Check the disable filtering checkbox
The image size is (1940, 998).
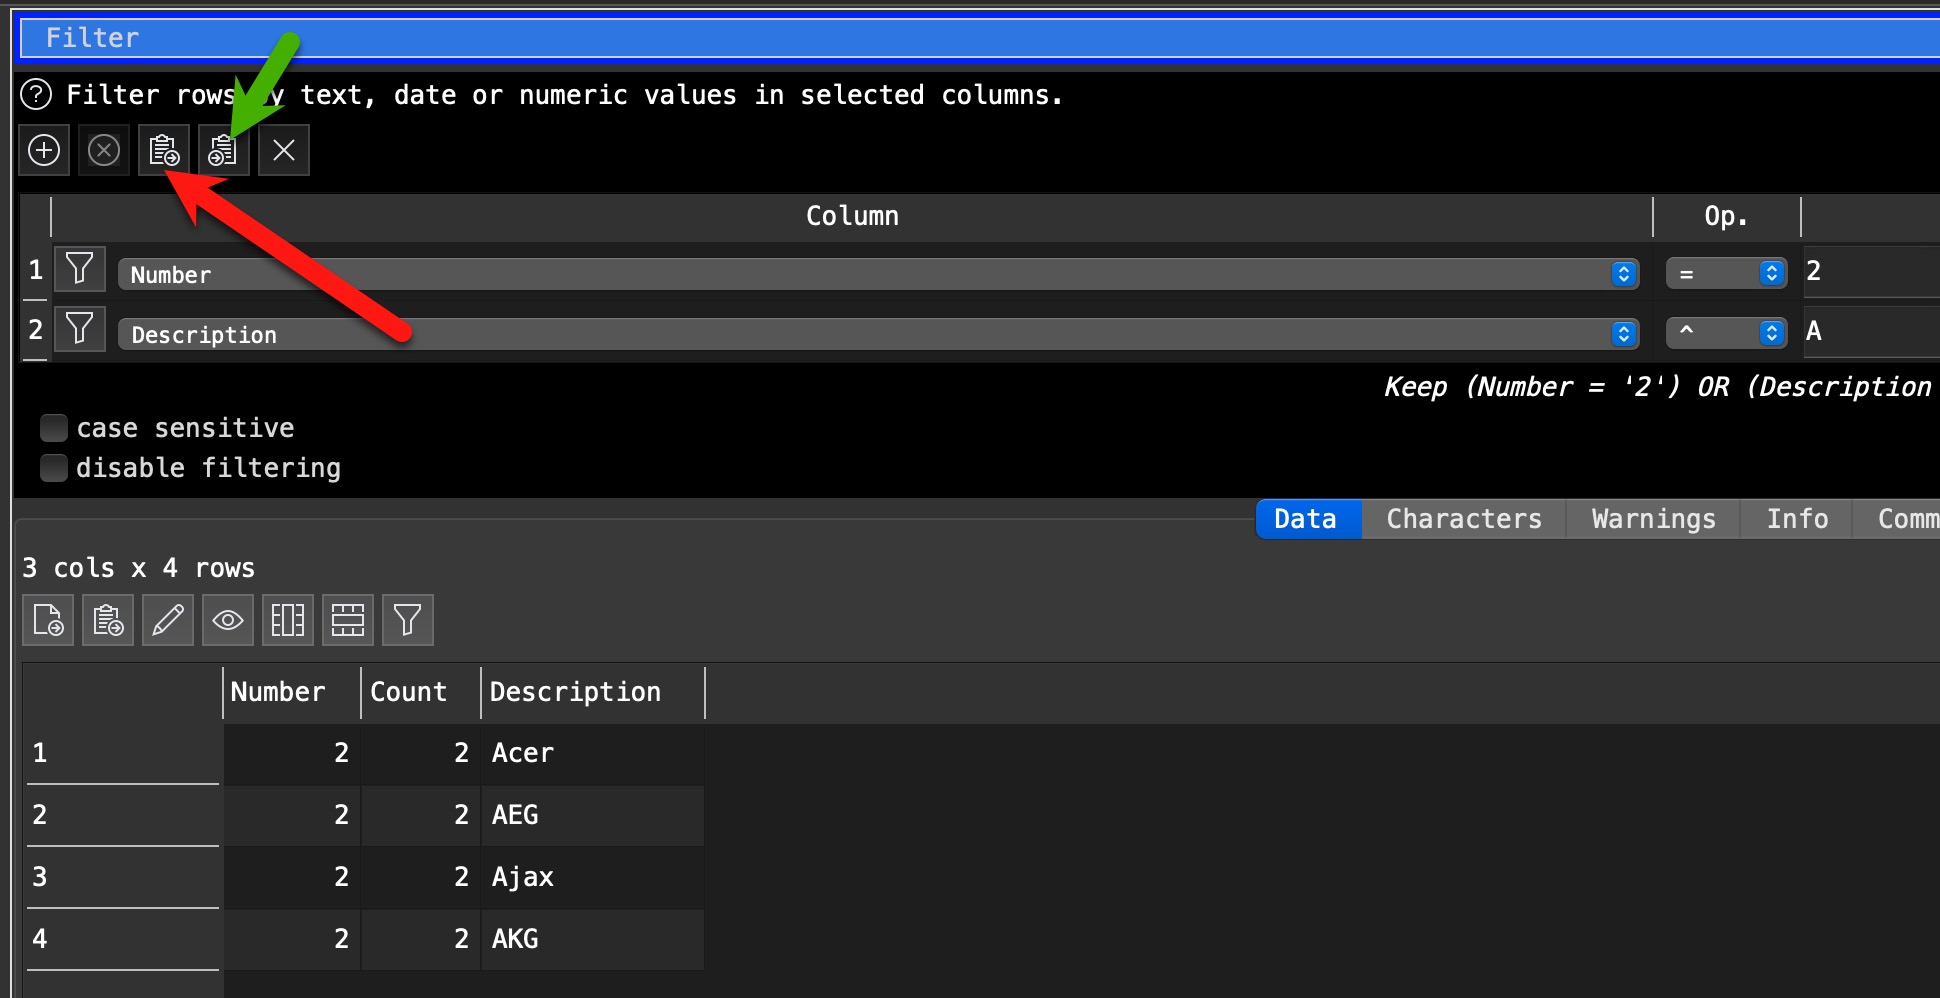[x=54, y=468]
